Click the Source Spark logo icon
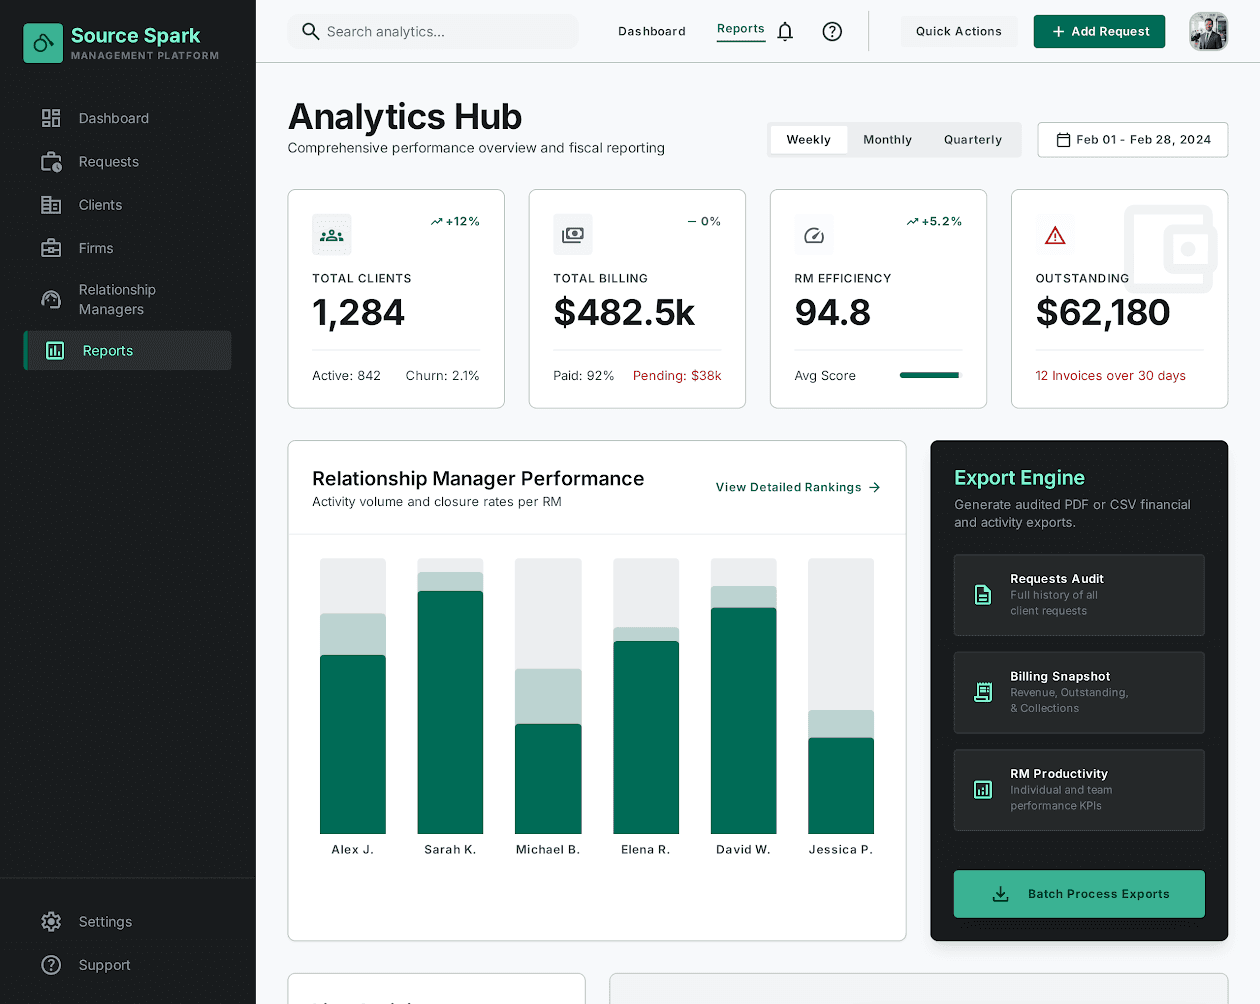Screen dimensions: 1260x1004 [x=43, y=43]
